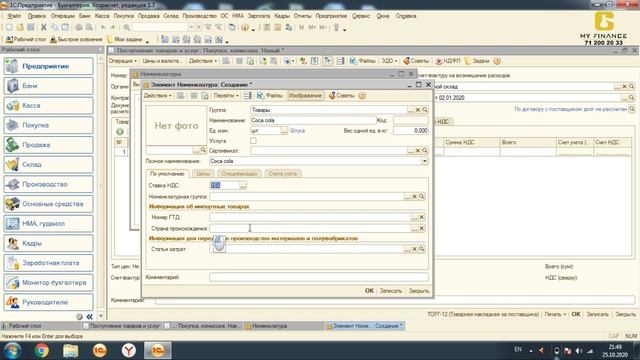This screenshot has height=360, width=640.
Task: Open ЭДО dropdown in document toolbar
Action: [389, 61]
